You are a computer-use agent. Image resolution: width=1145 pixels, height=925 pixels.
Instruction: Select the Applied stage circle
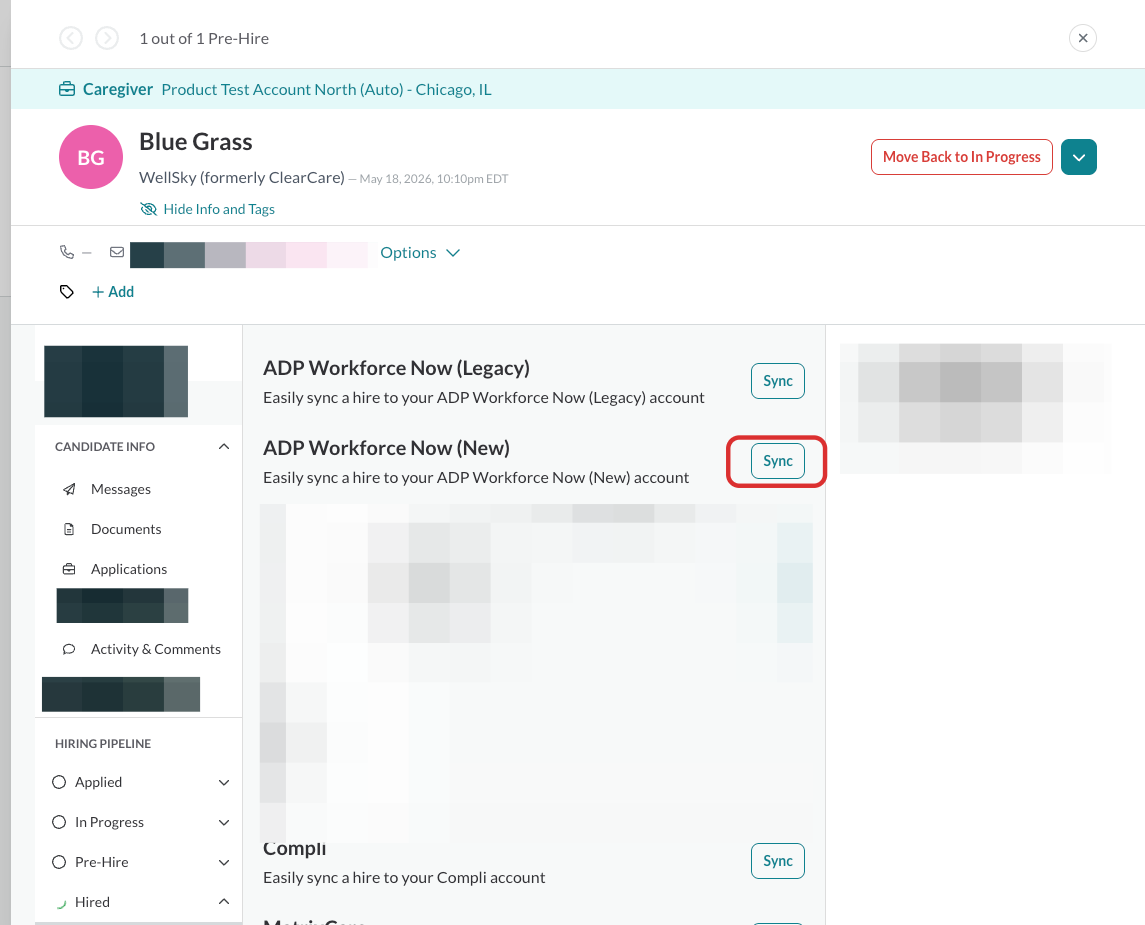pos(59,782)
